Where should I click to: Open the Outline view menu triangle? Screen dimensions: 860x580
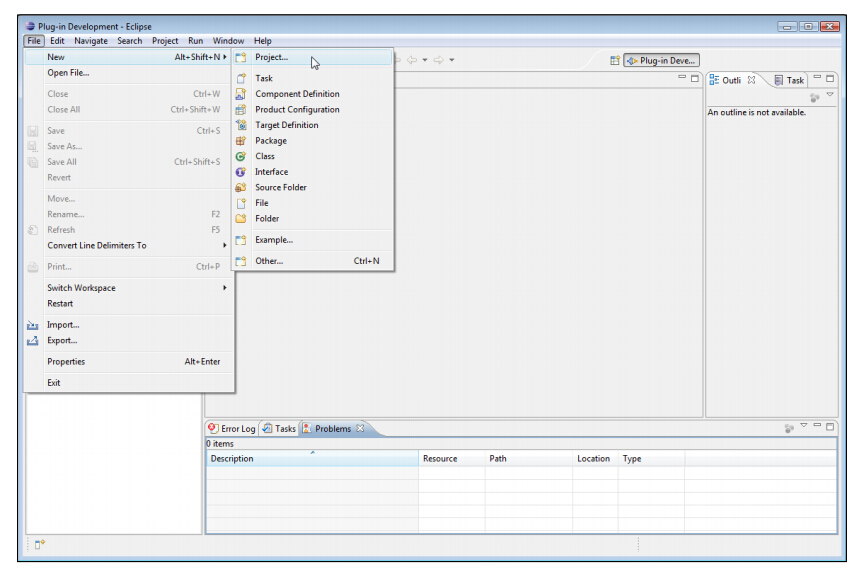tap(830, 94)
